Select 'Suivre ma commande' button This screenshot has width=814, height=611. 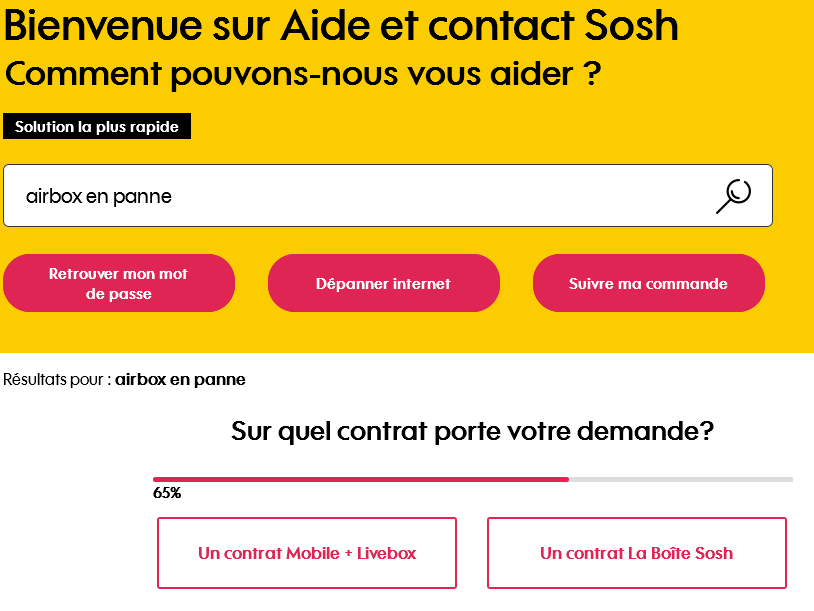(648, 283)
